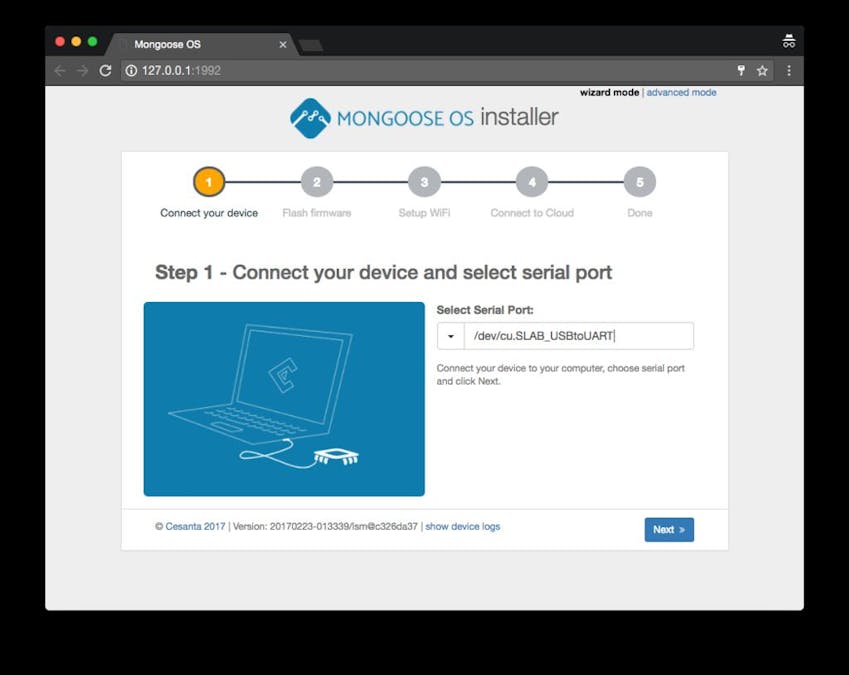This screenshot has width=849, height=675.
Task: Toggle the bookmark star in the address bar
Action: pos(763,71)
